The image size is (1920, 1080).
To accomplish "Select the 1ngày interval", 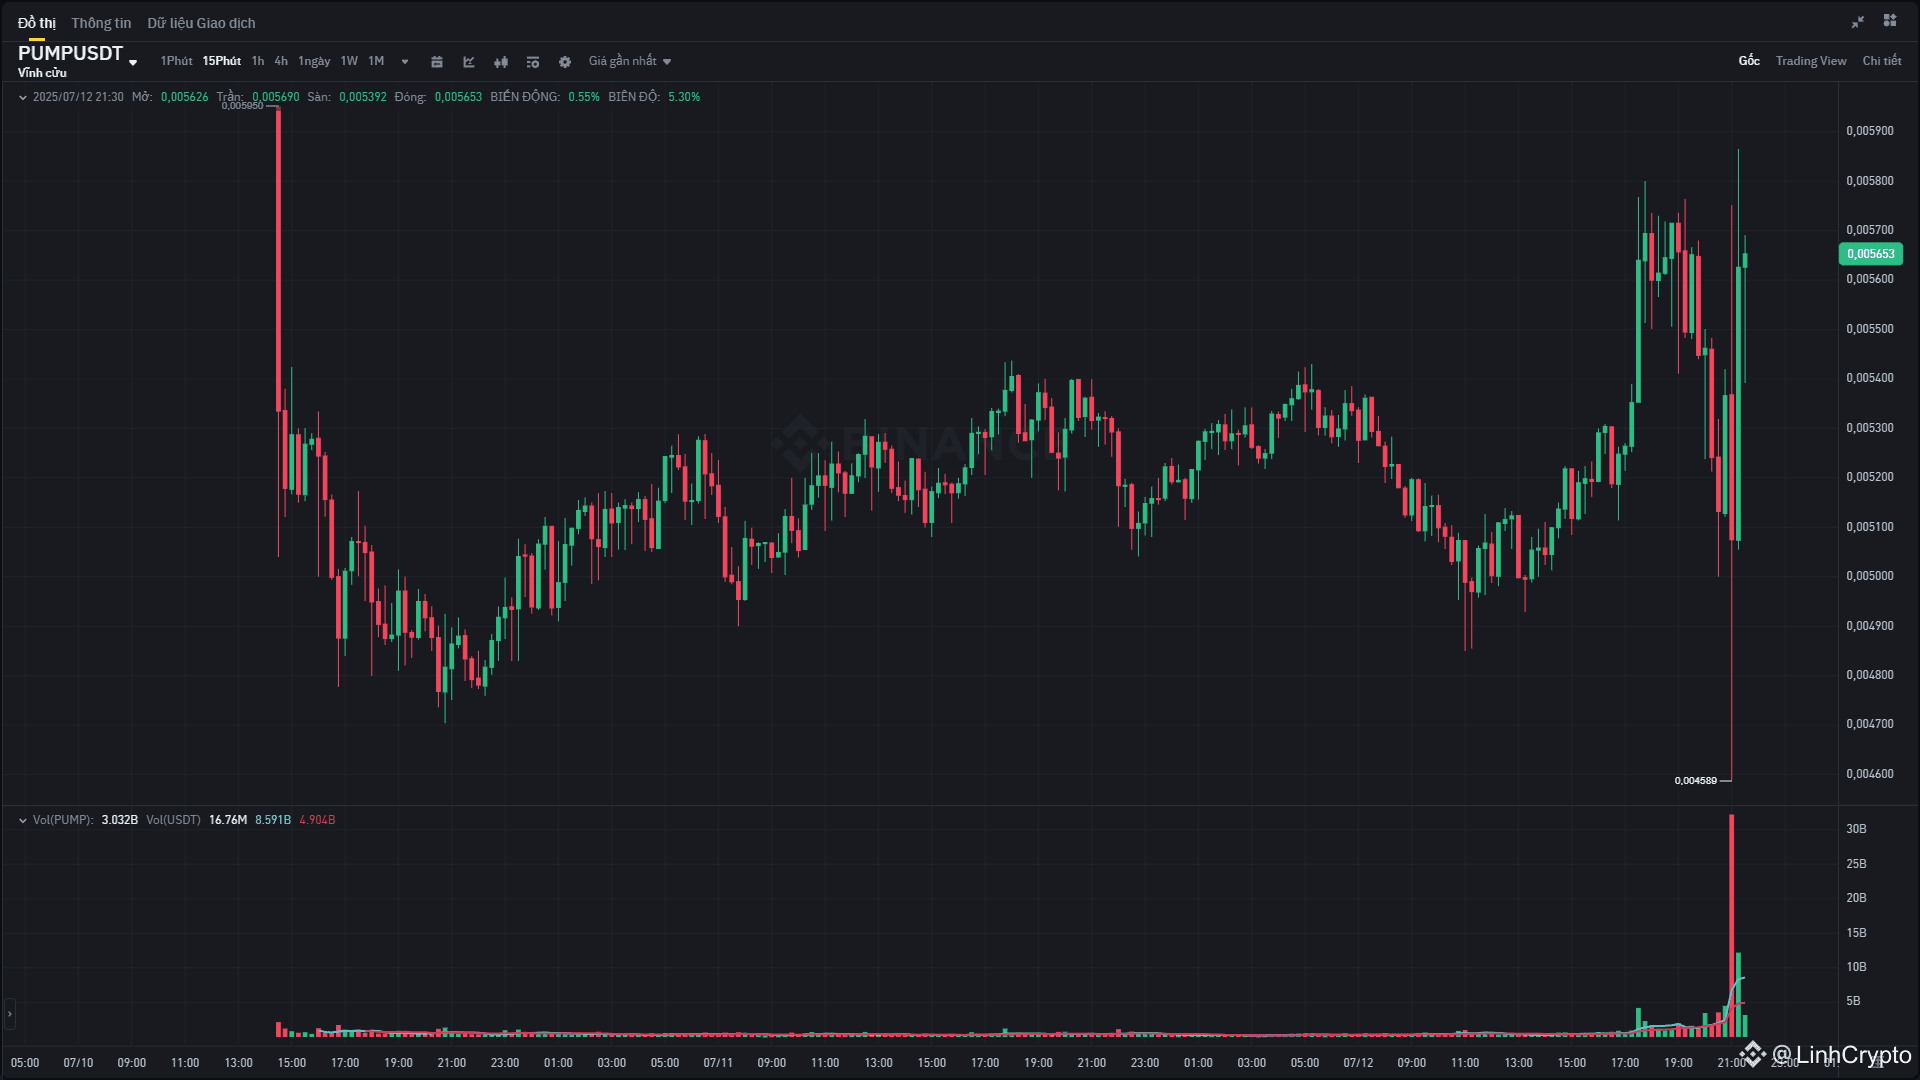I will (314, 61).
